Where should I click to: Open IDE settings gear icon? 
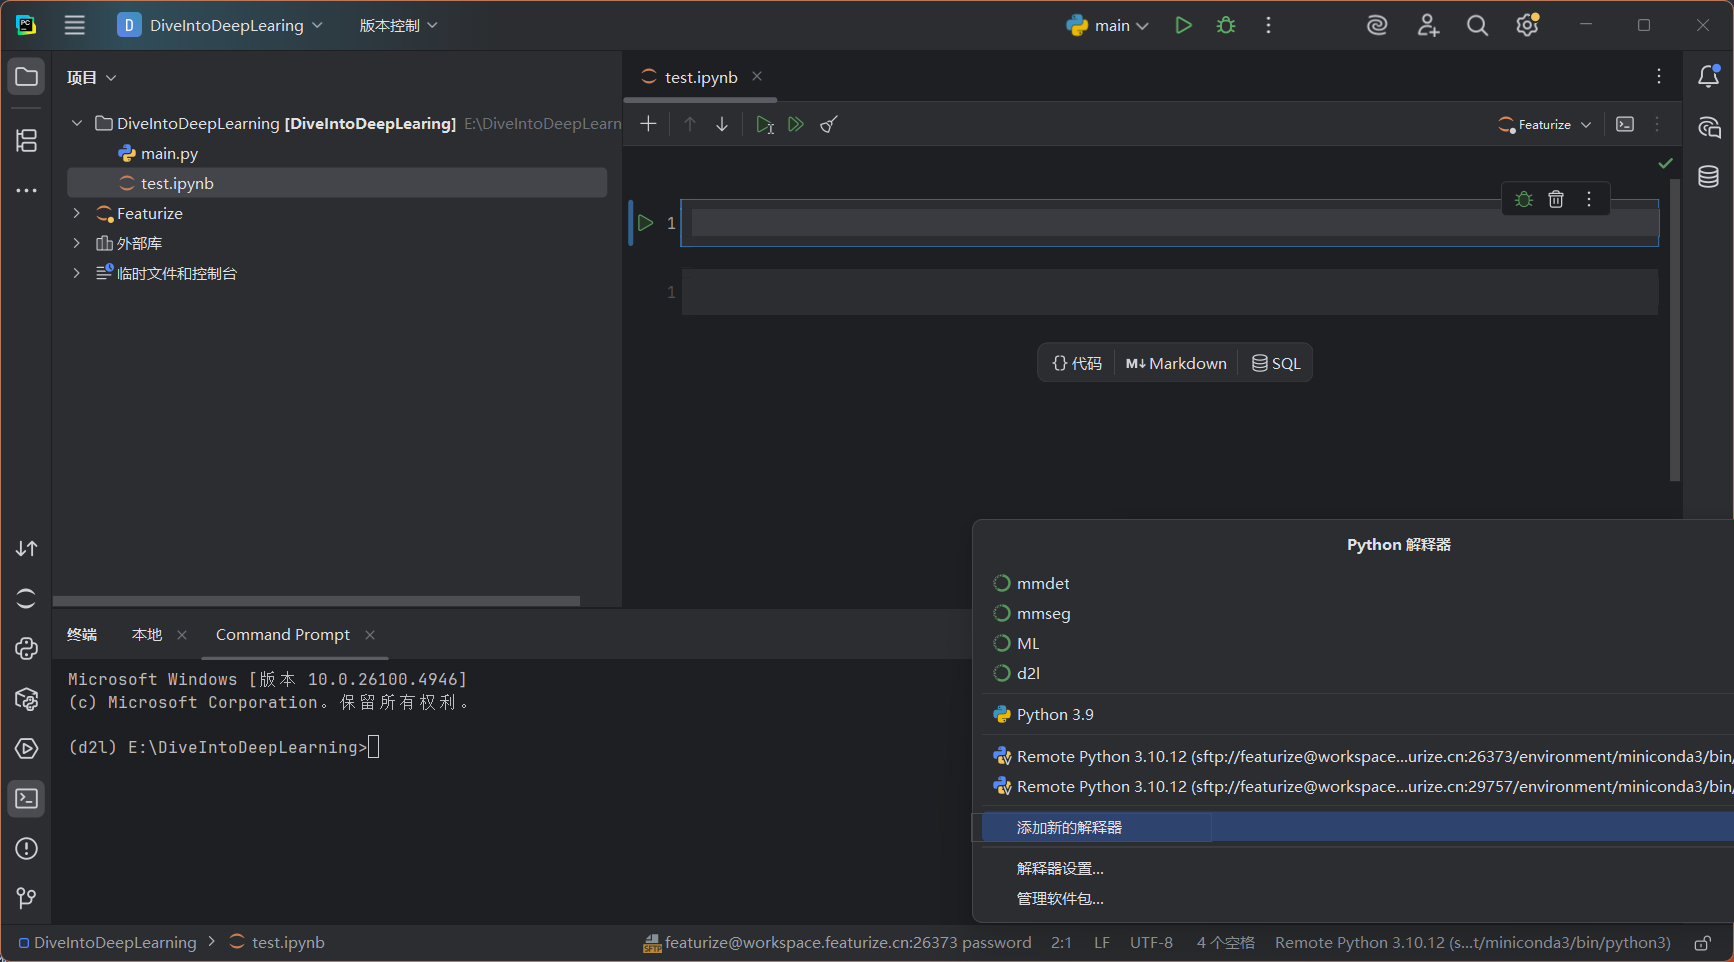click(x=1527, y=25)
